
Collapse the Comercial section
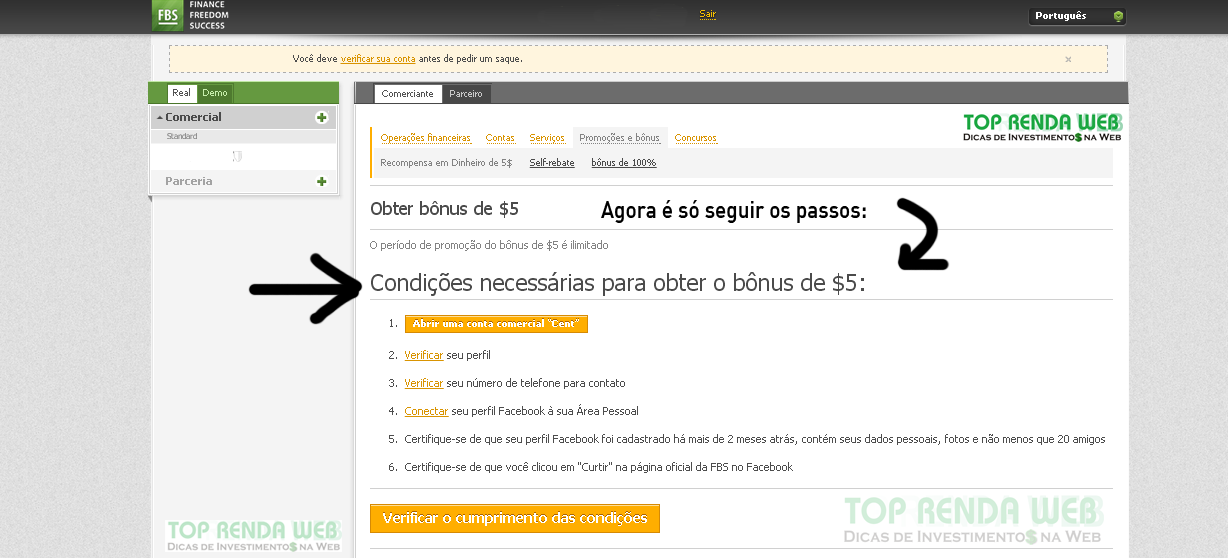pyautogui.click(x=159, y=118)
